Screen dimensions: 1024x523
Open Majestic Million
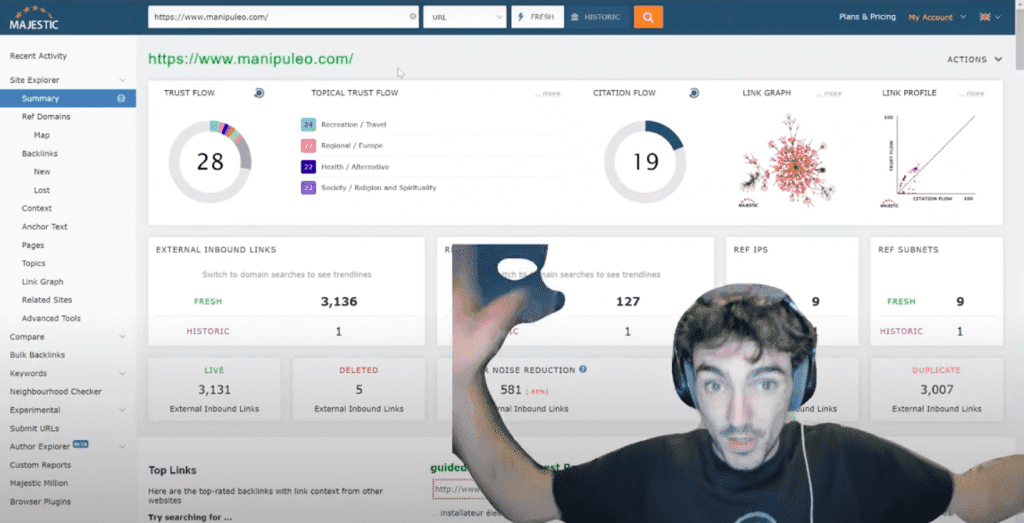[x=39, y=483]
